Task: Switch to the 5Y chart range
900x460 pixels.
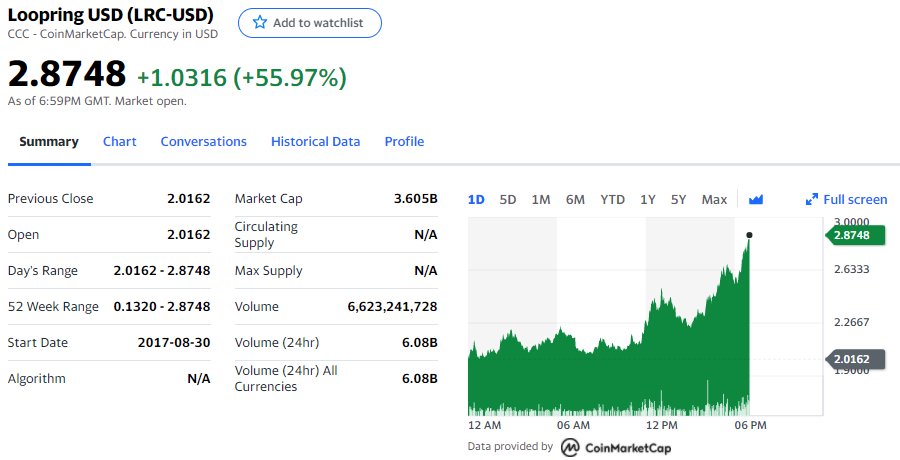Action: pos(678,199)
